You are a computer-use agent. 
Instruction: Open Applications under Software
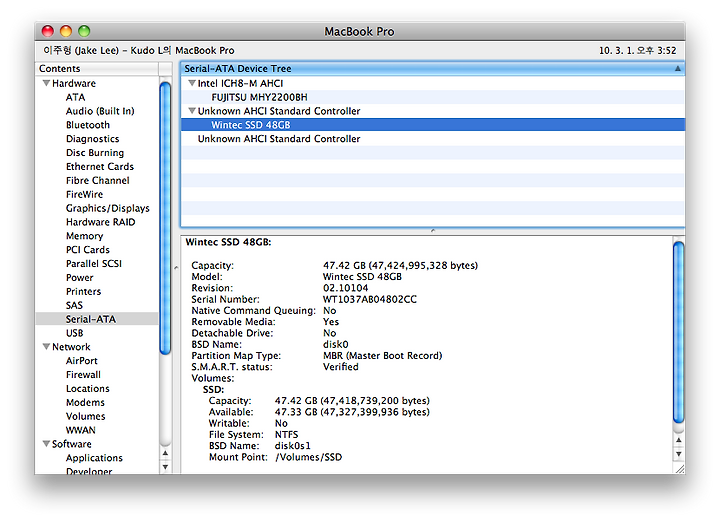click(94, 458)
